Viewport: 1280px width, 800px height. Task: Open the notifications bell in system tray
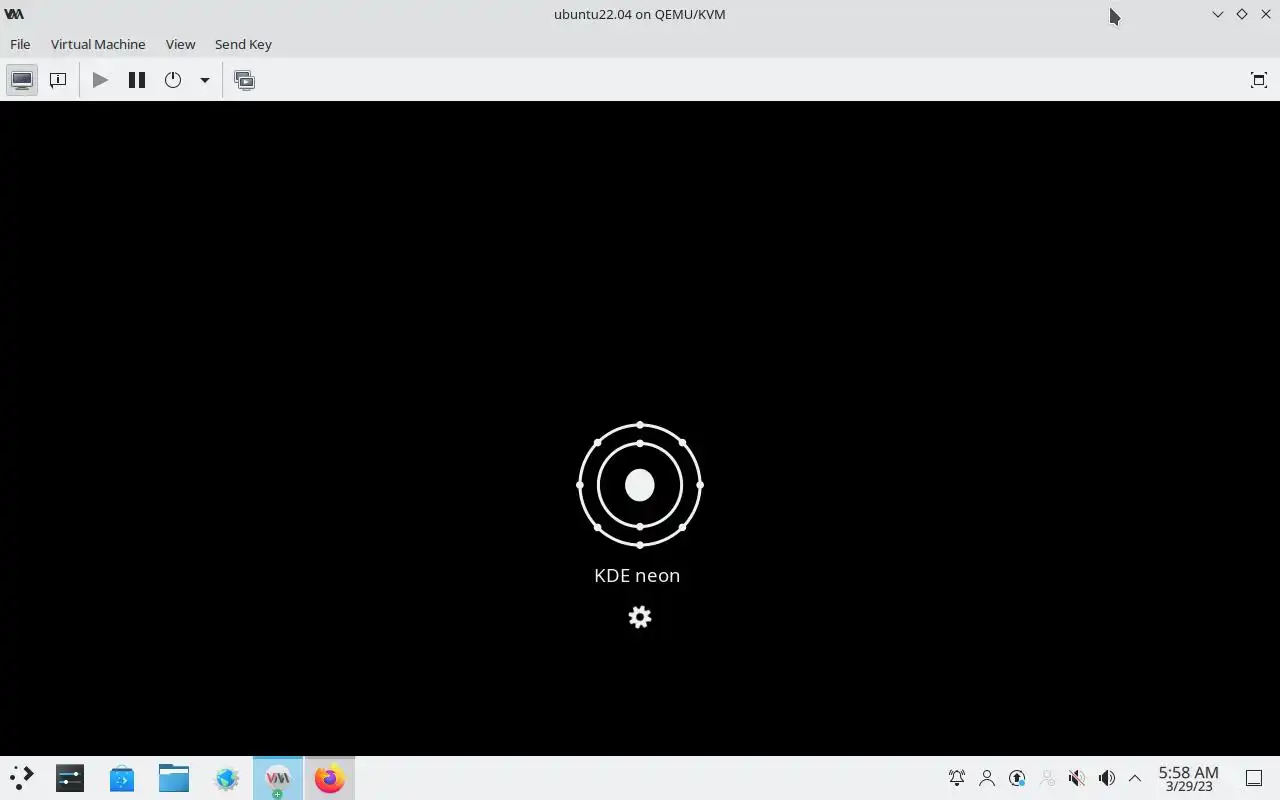pyautogui.click(x=957, y=778)
